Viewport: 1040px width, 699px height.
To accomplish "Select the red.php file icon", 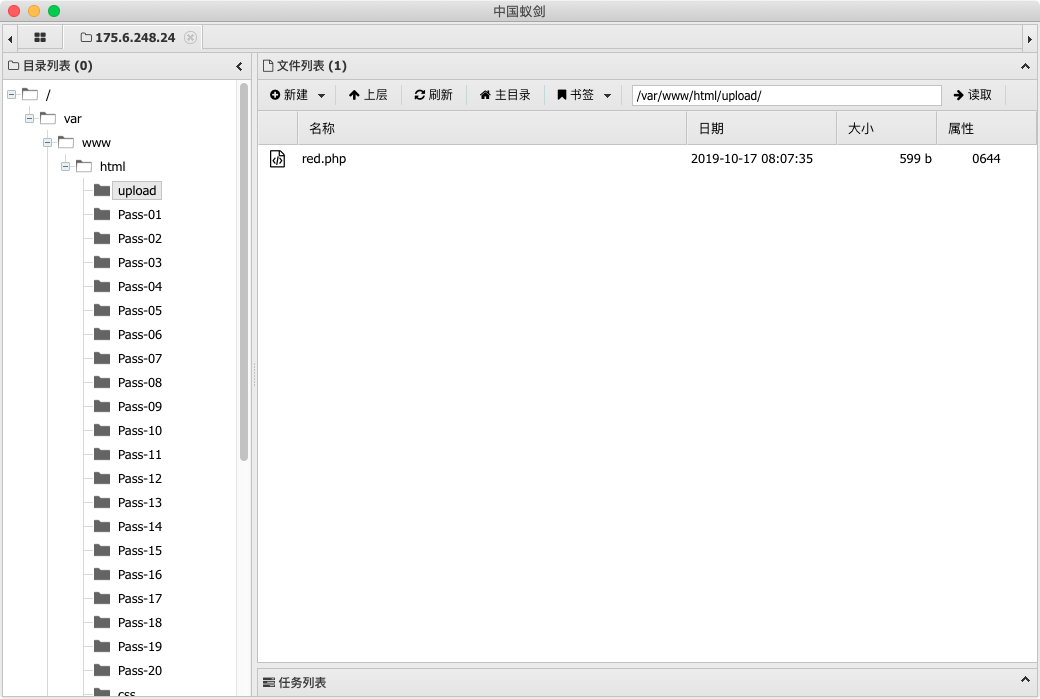I will coord(277,159).
